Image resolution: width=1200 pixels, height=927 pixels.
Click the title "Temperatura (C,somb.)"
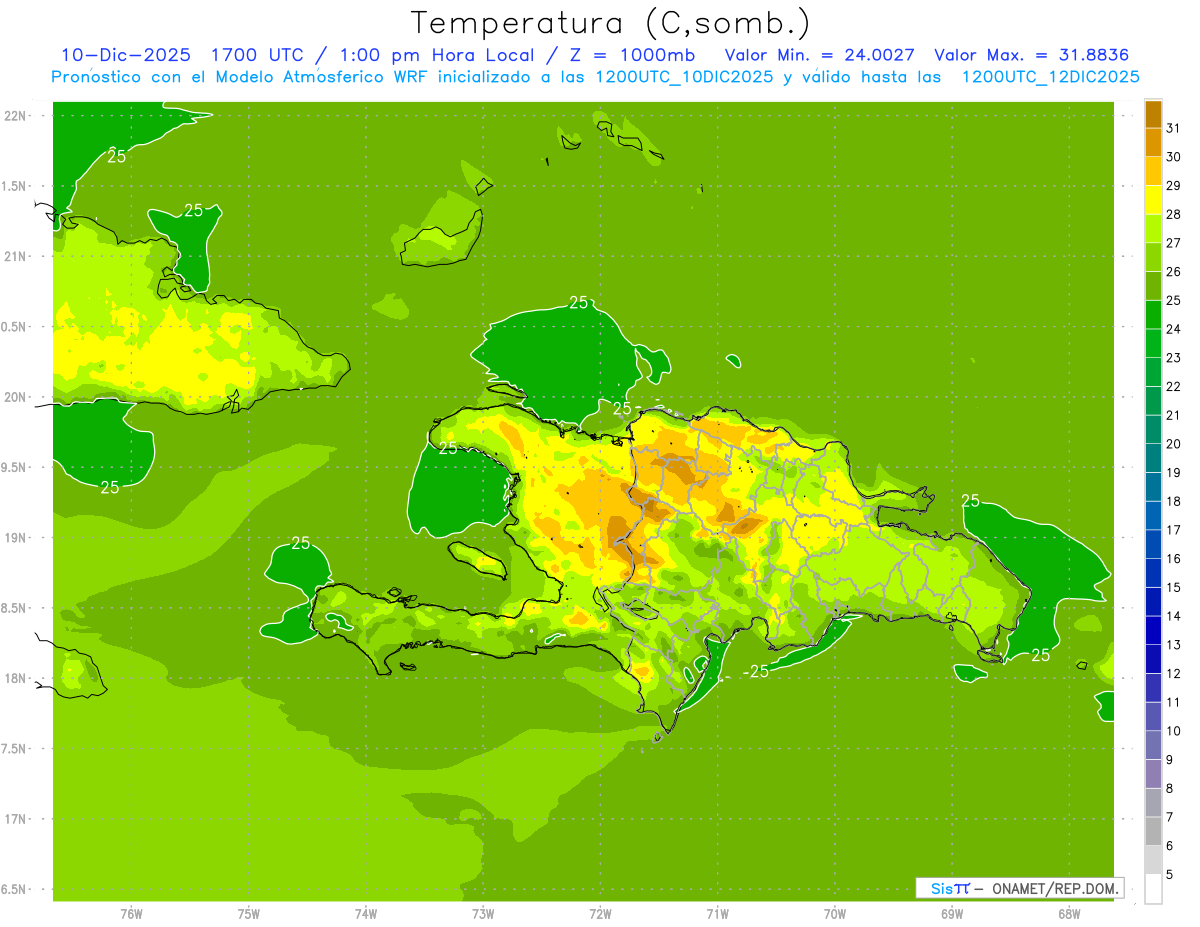pos(611,24)
